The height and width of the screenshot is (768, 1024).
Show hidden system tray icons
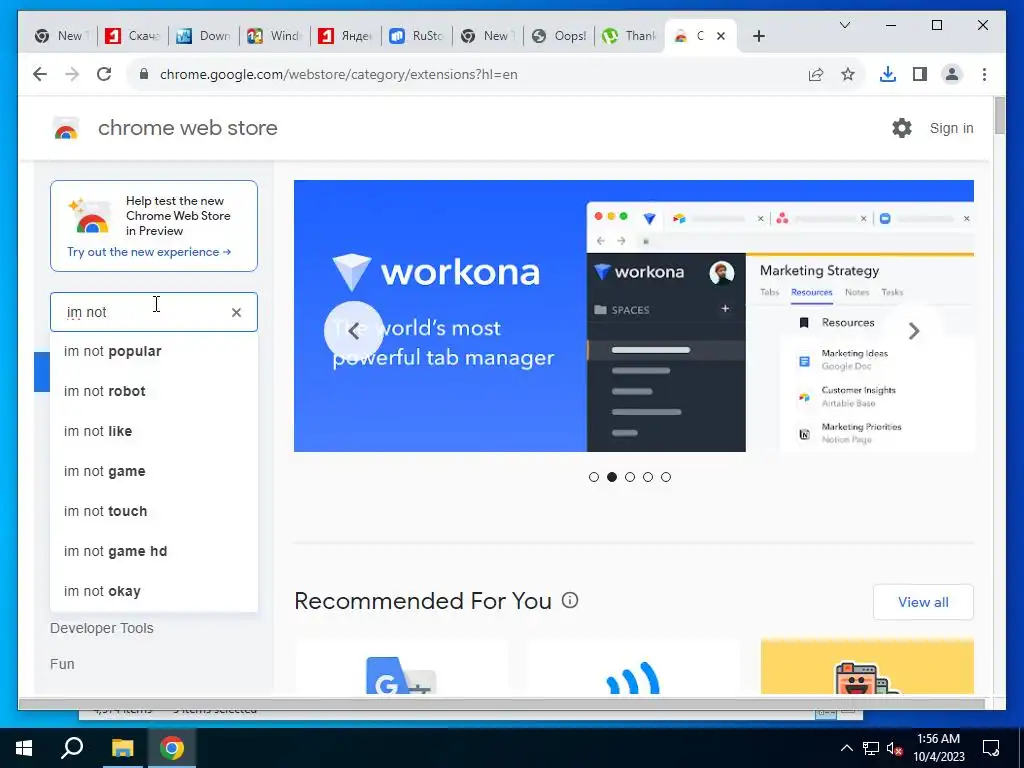846,748
